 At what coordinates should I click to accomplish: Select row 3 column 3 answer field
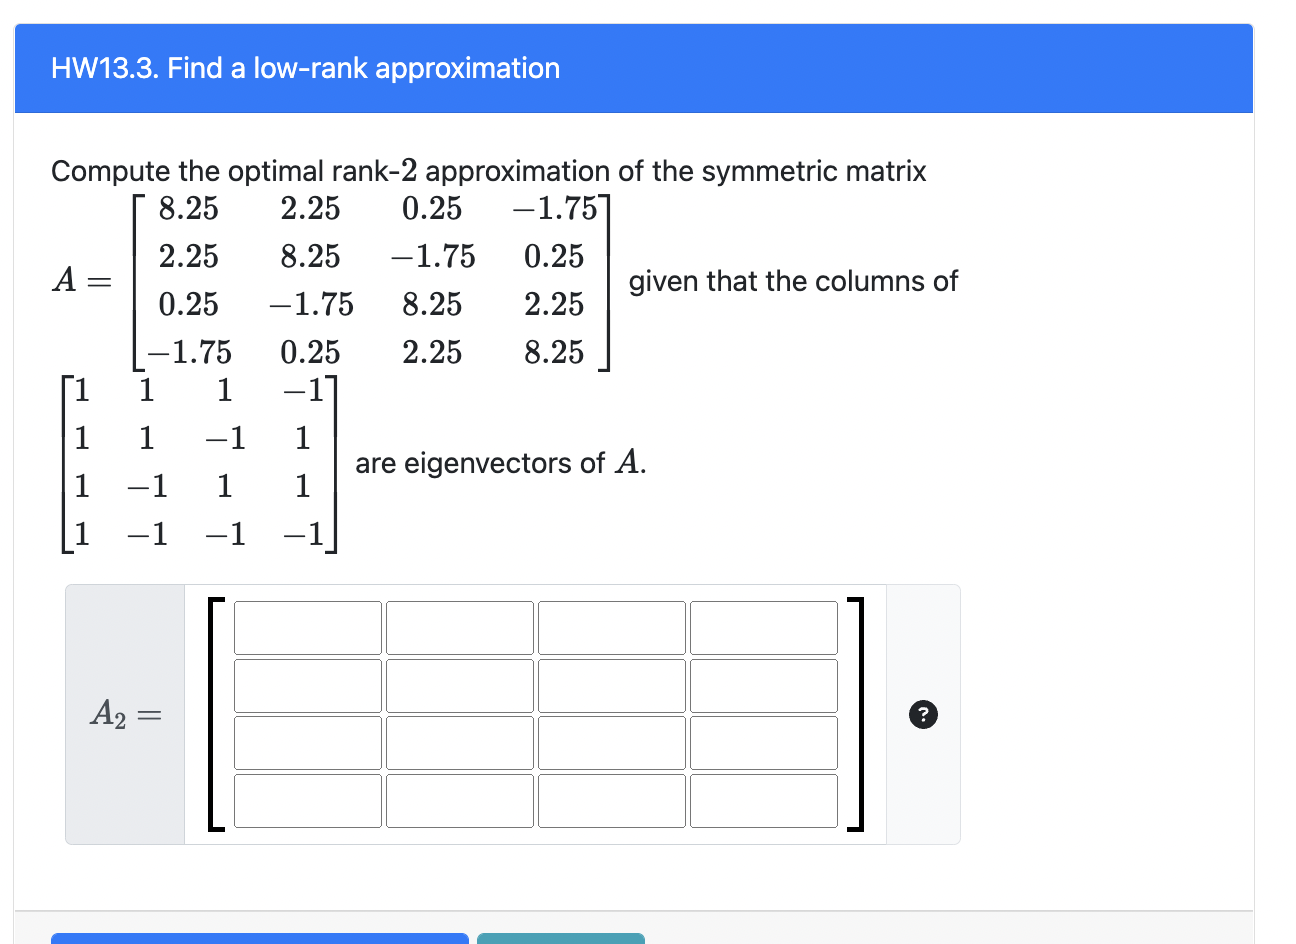611,743
